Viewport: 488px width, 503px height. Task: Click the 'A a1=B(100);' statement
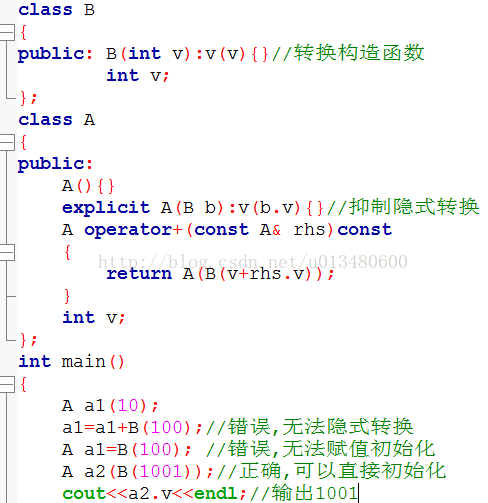coord(127,450)
